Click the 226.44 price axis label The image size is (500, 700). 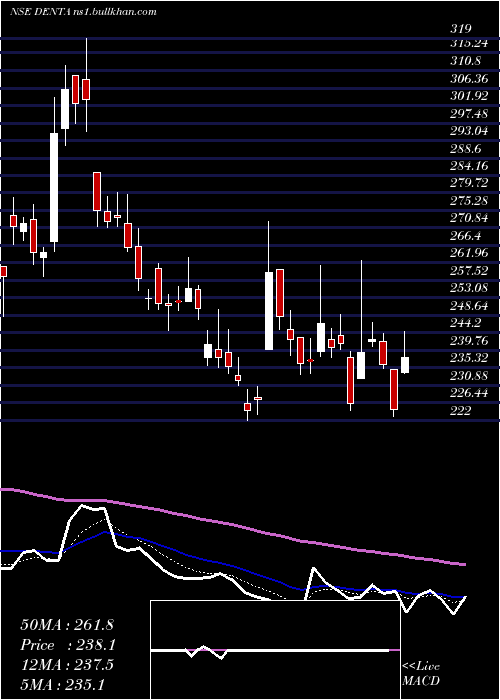pos(469,393)
